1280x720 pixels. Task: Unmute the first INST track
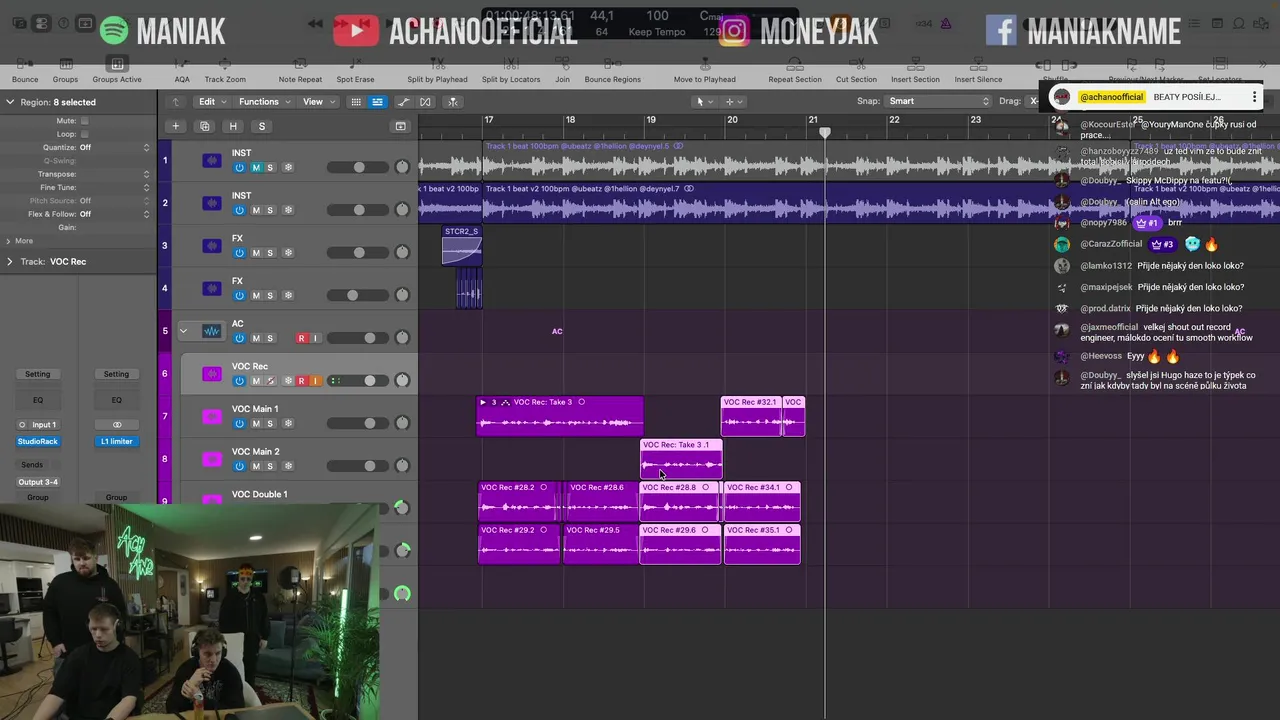[256, 168]
